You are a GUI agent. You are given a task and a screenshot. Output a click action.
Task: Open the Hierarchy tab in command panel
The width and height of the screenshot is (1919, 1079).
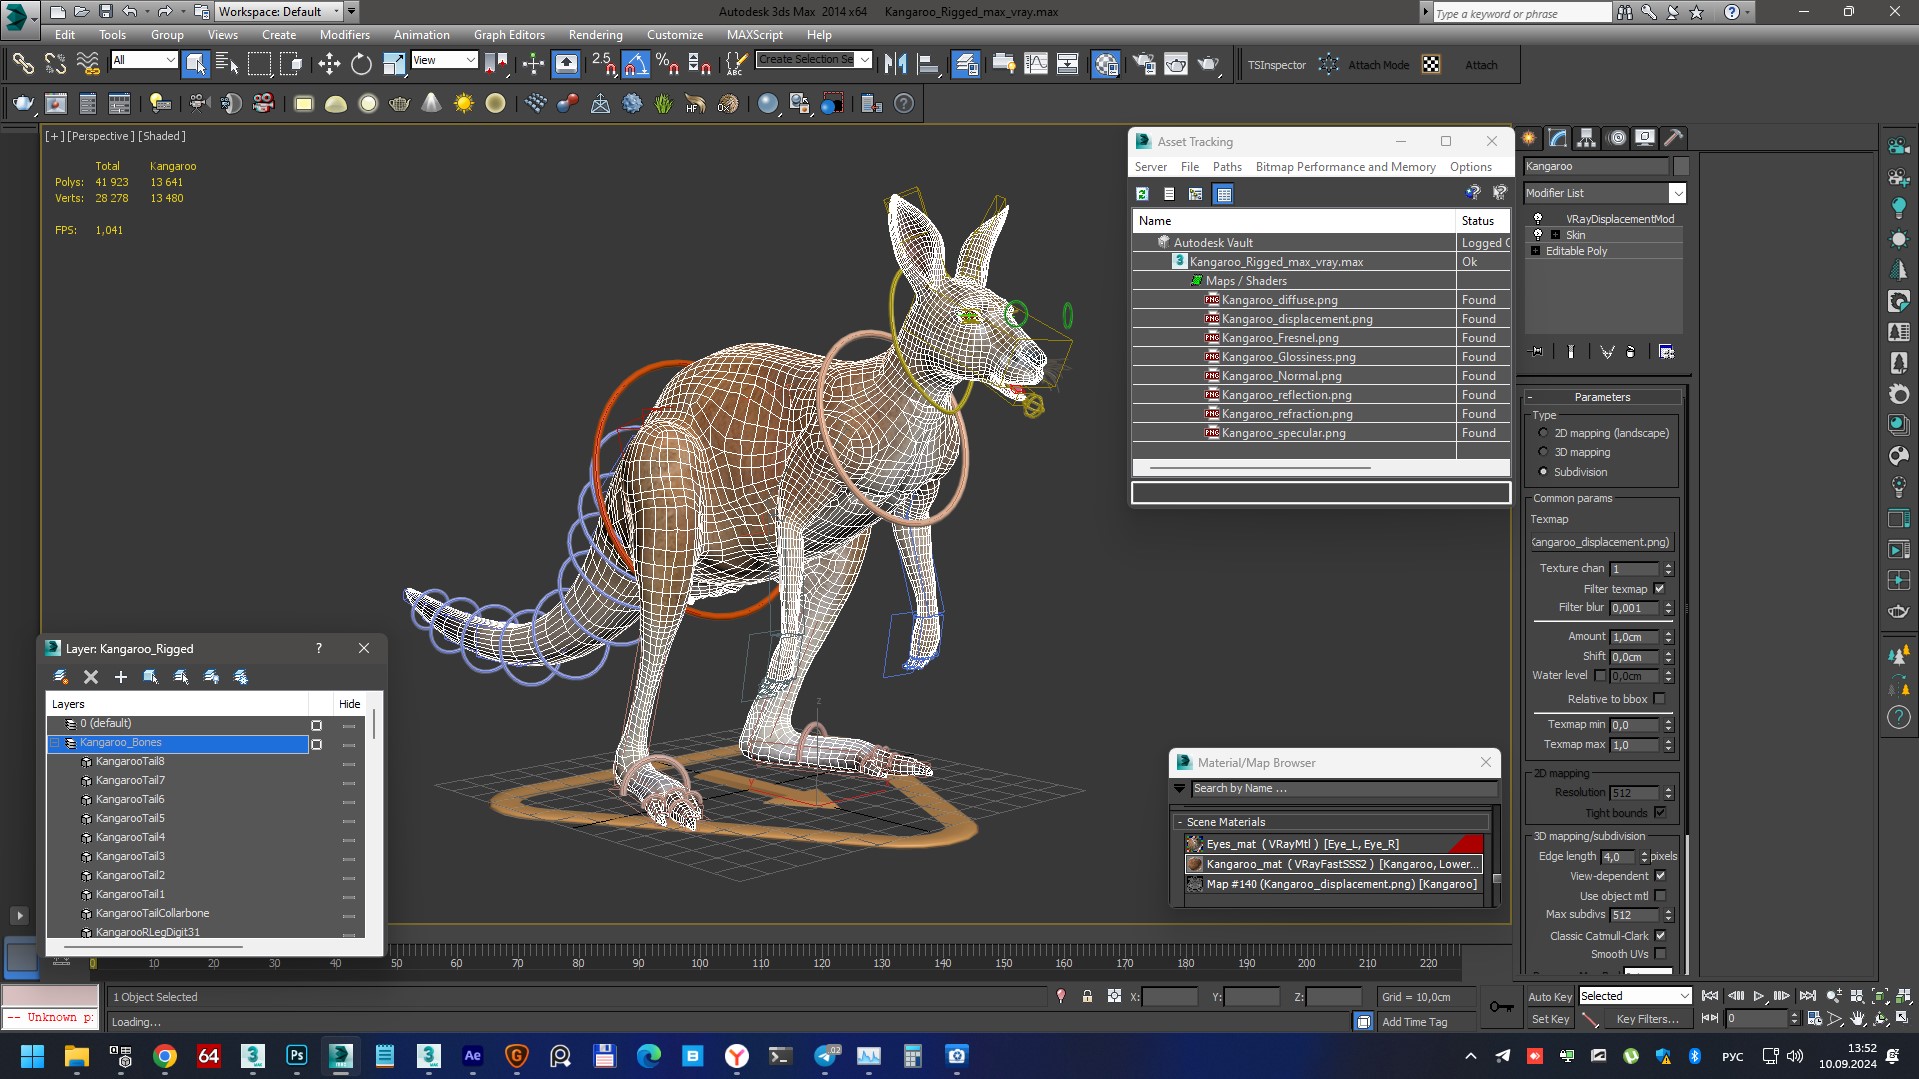click(1587, 138)
